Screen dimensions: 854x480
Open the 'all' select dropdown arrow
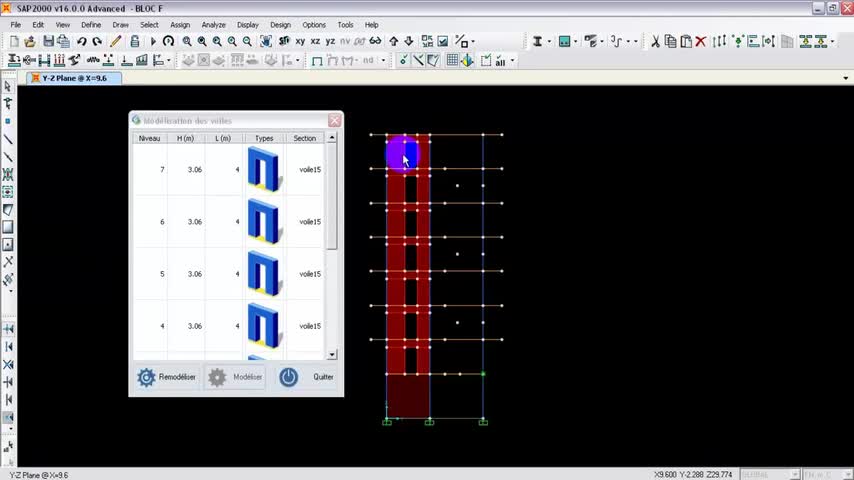pos(512,61)
